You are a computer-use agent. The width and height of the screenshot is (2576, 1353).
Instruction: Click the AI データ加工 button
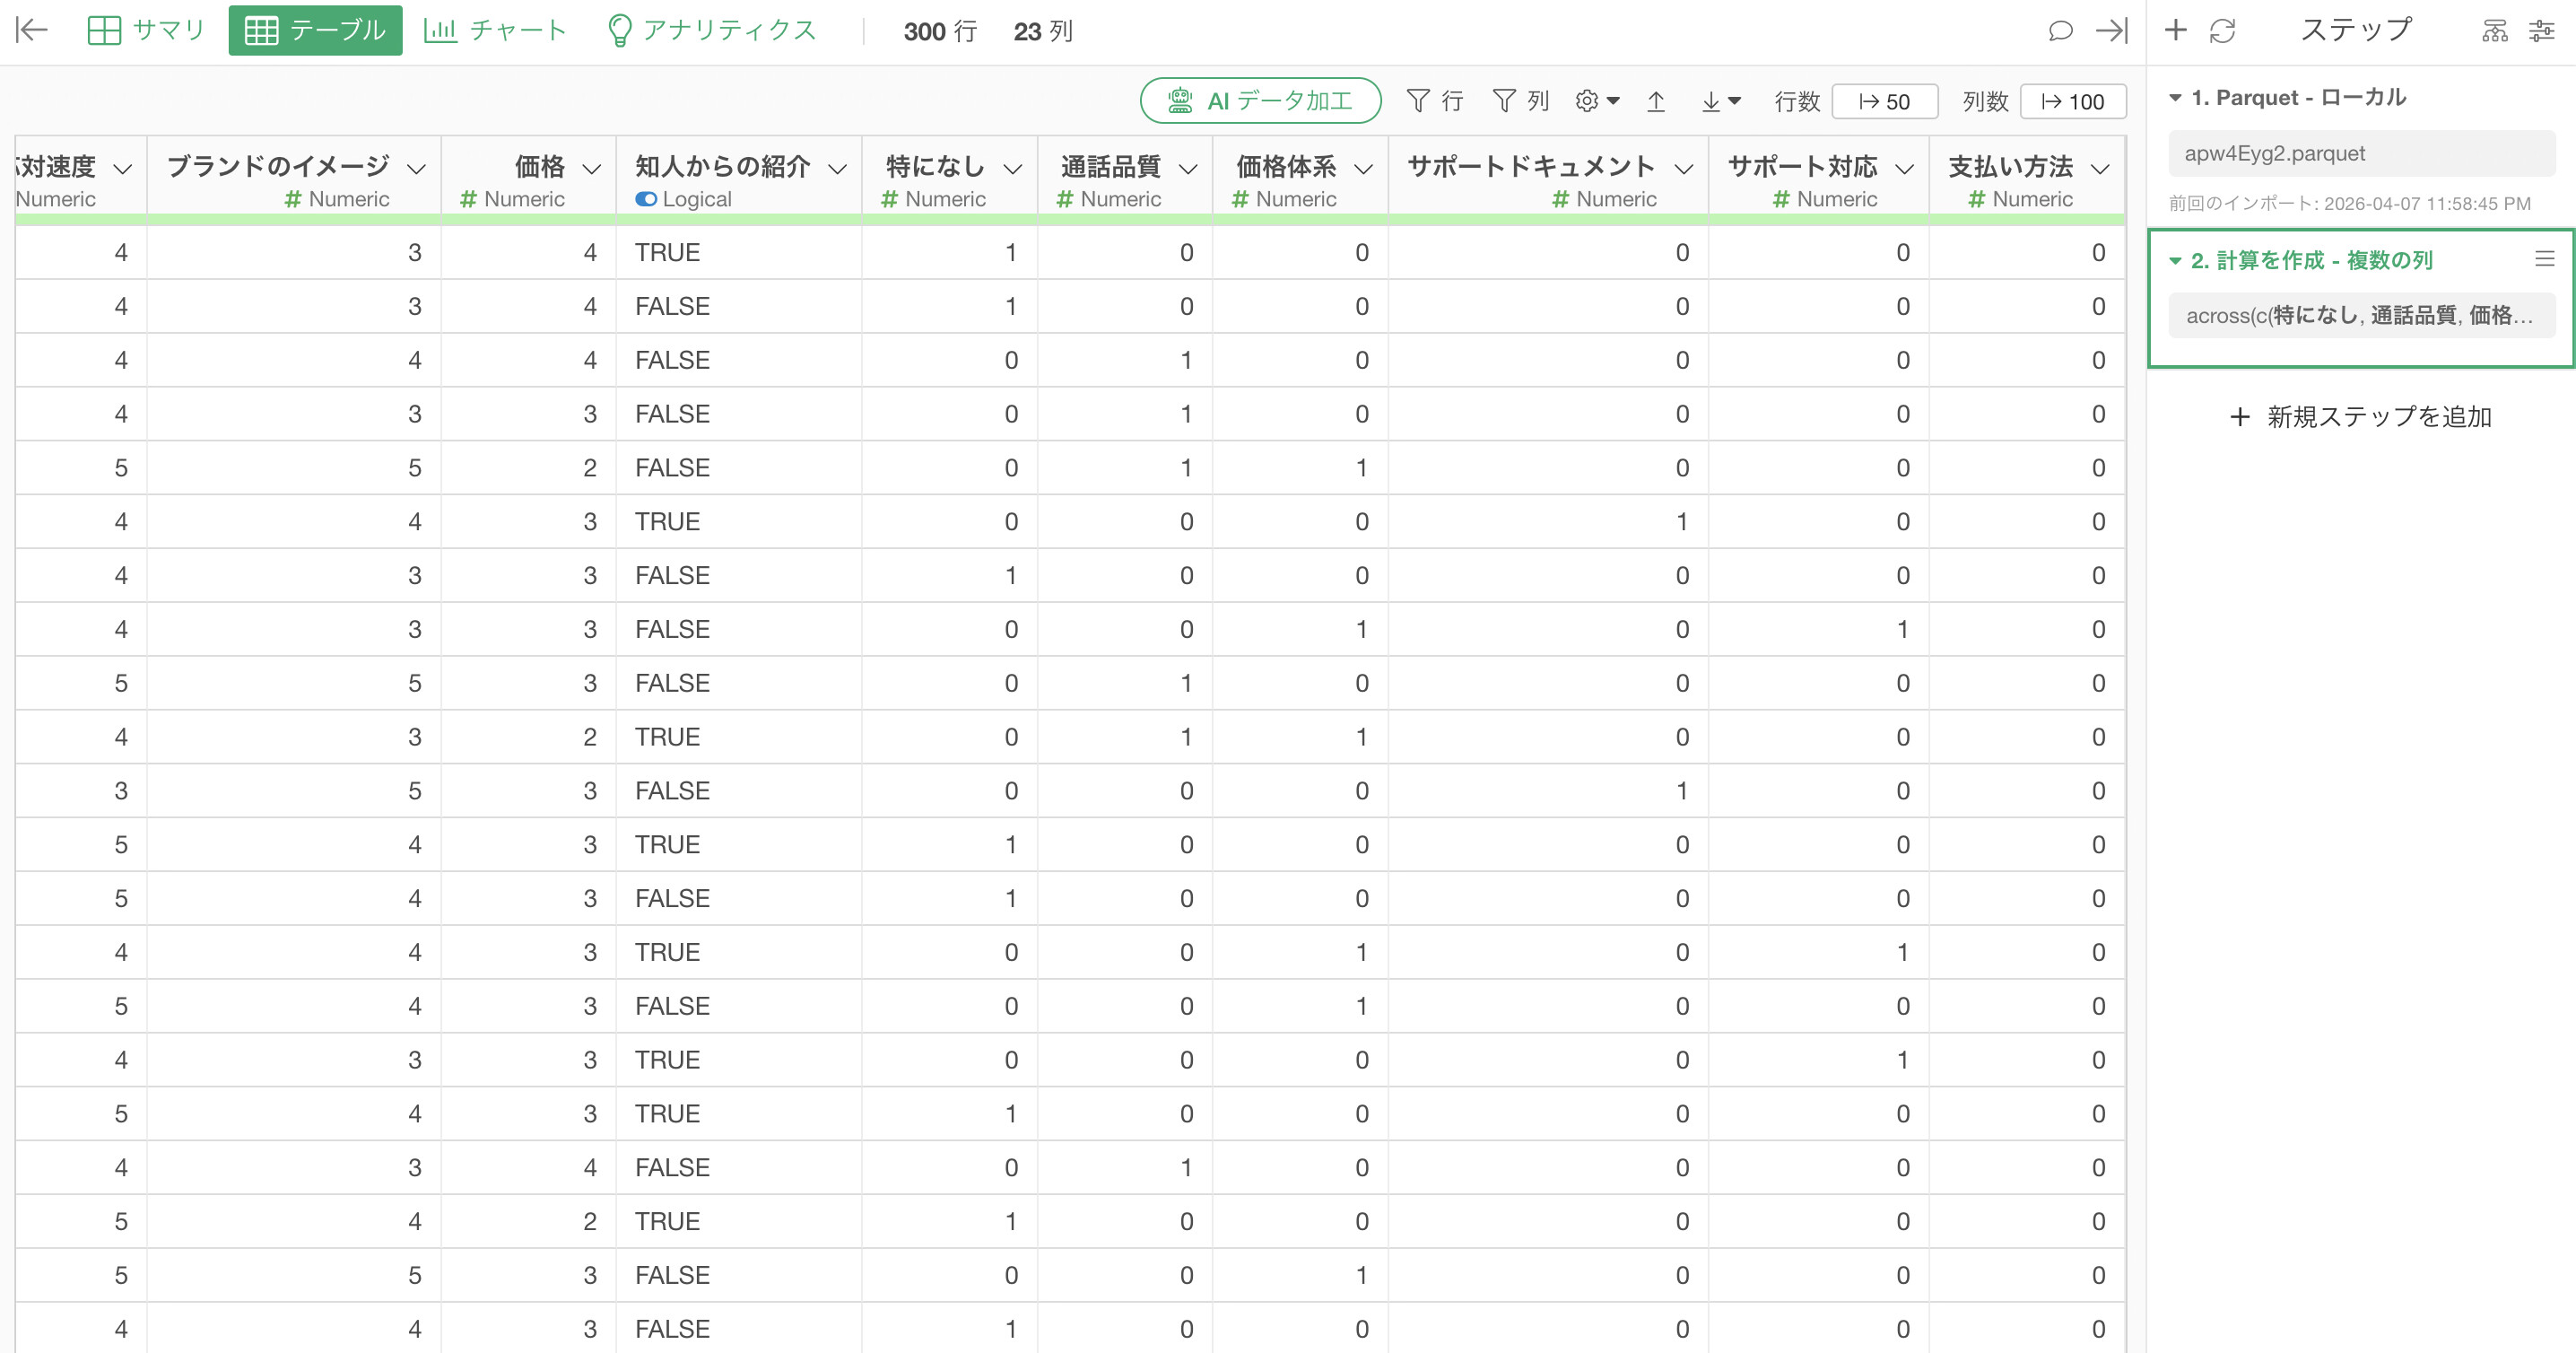(1260, 101)
